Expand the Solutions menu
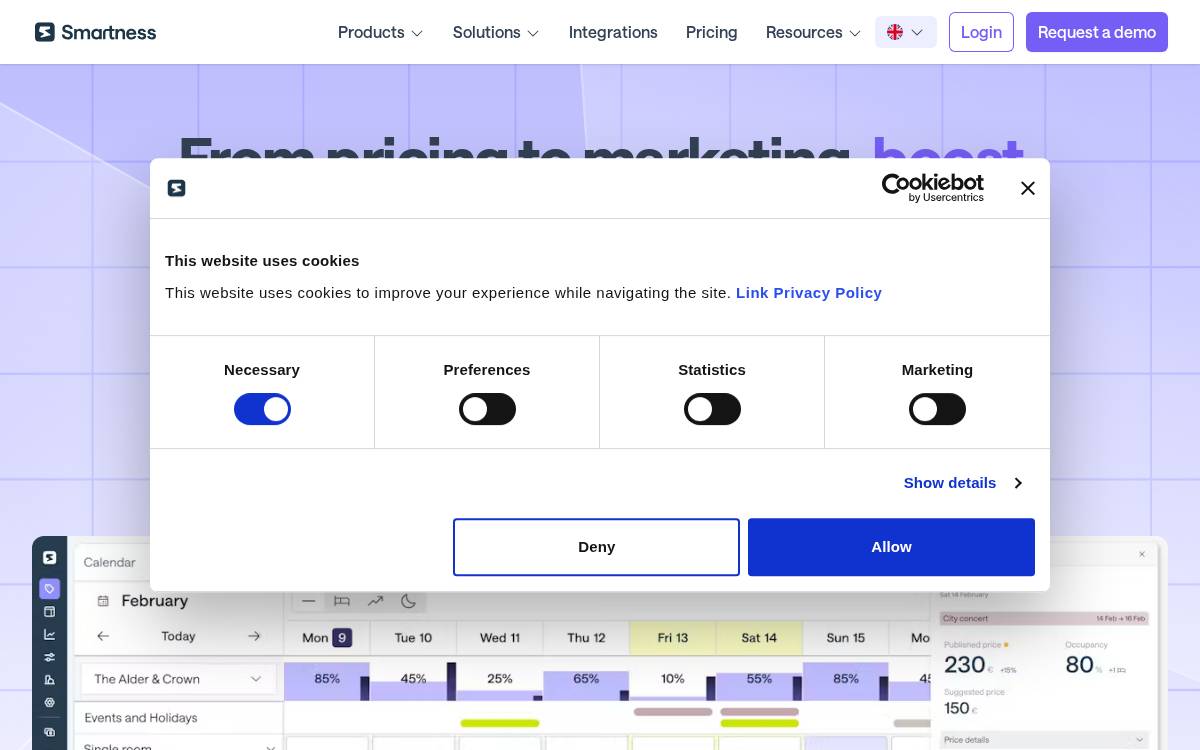The image size is (1200, 750). pos(496,32)
